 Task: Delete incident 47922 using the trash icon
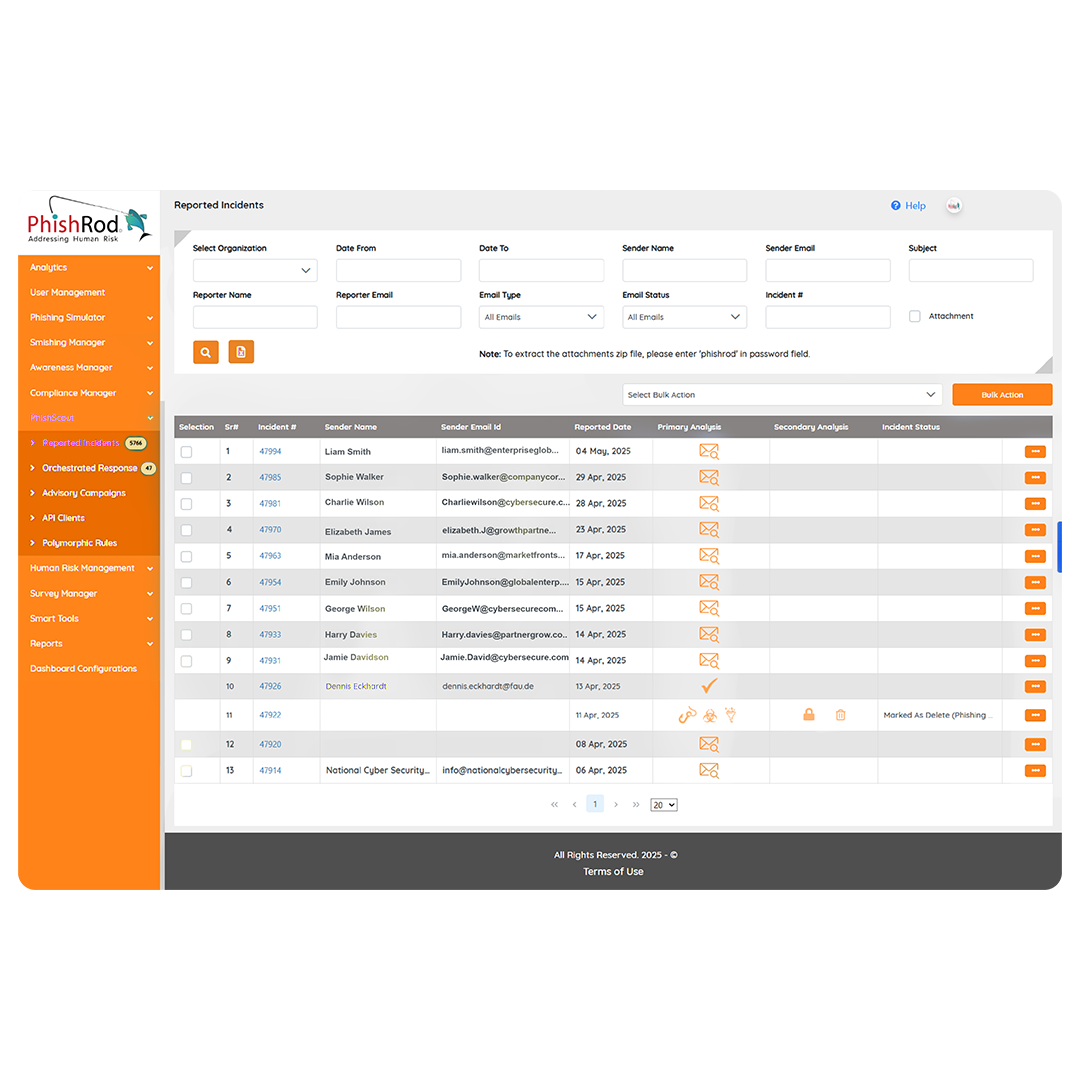840,715
